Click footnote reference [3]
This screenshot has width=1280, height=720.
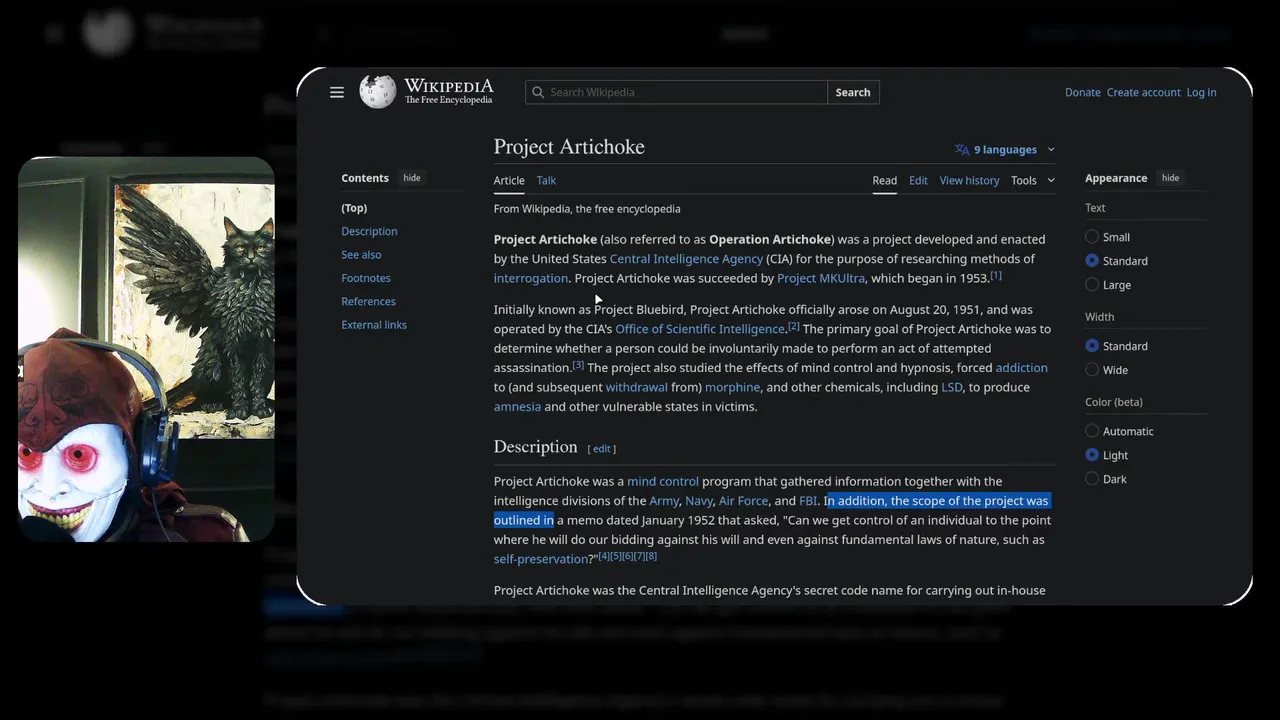tap(578, 365)
